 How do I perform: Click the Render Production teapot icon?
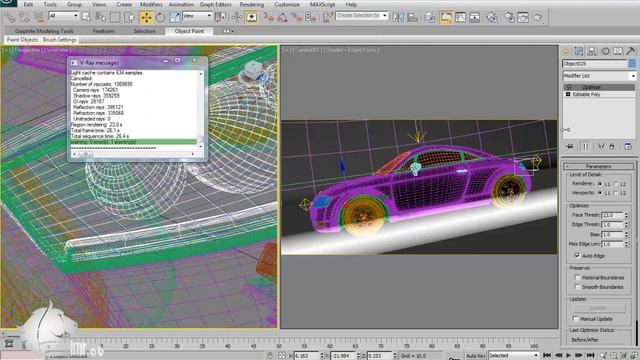(538, 17)
